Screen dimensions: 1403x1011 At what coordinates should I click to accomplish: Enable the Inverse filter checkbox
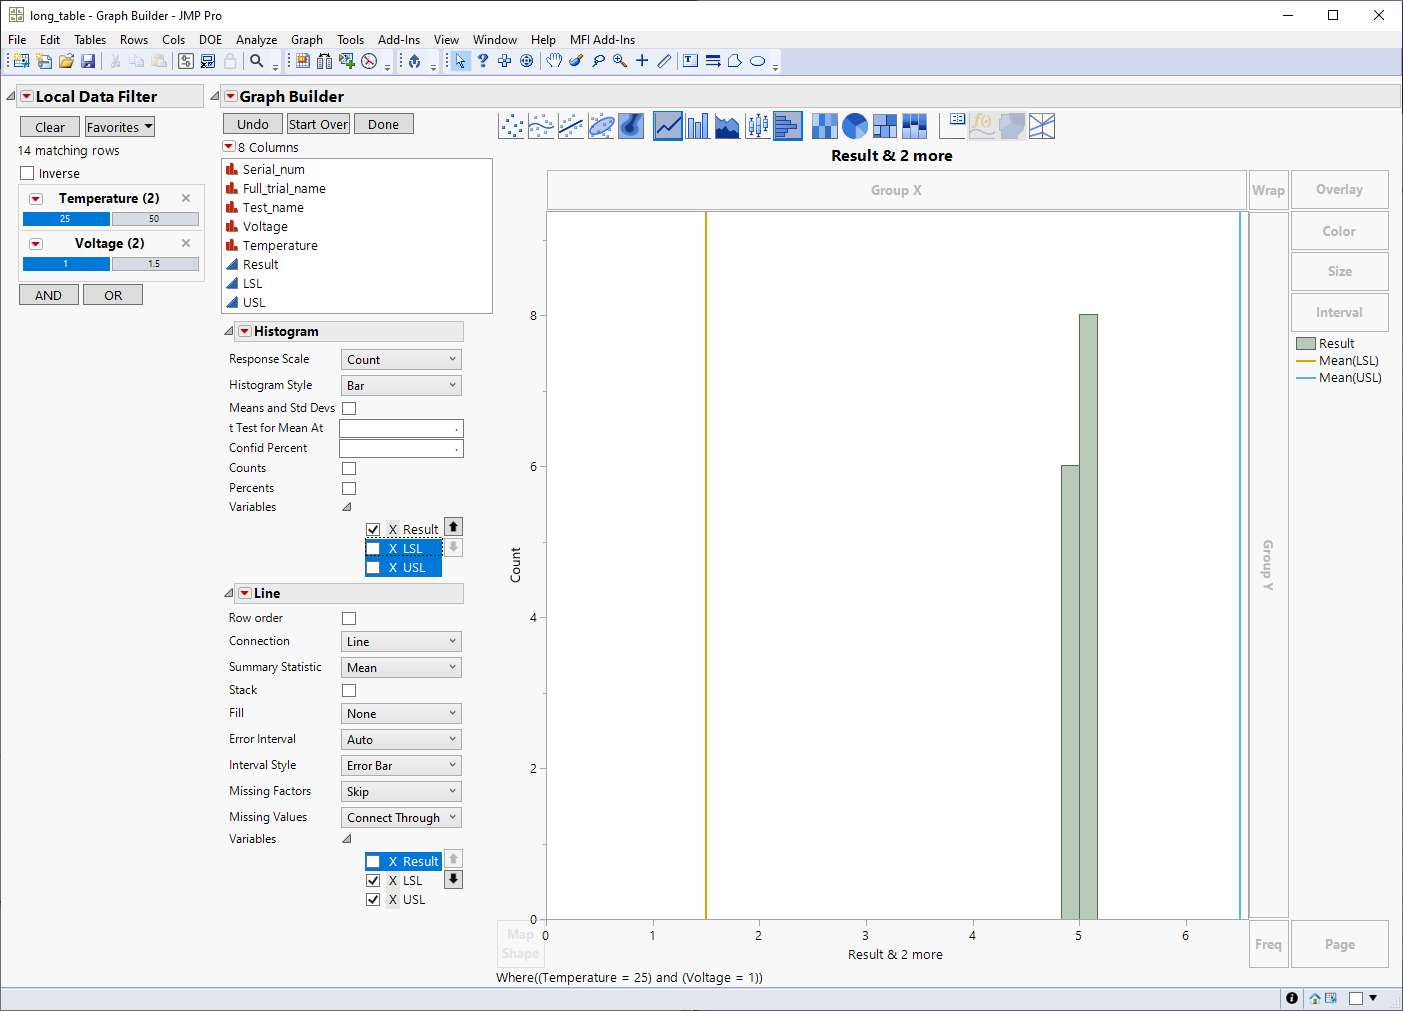[x=28, y=173]
